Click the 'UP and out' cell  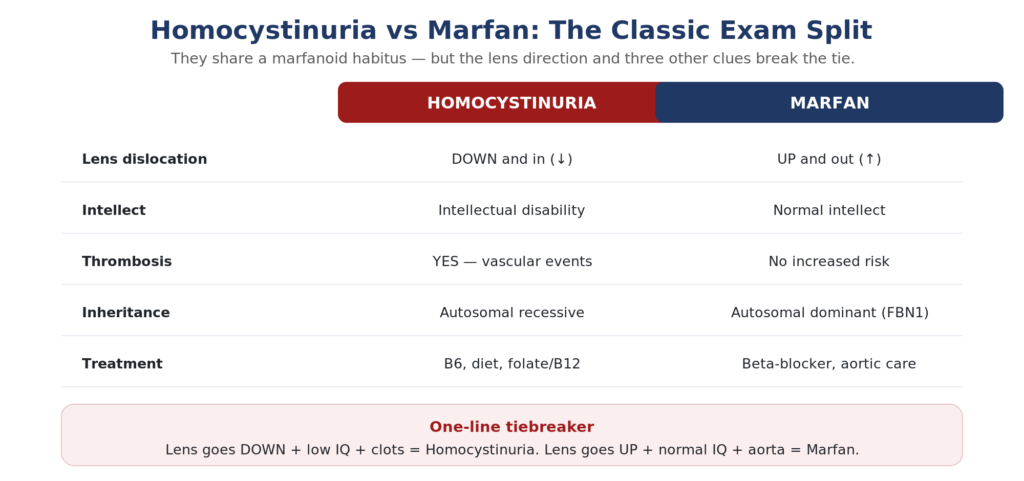pyautogui.click(x=829, y=159)
